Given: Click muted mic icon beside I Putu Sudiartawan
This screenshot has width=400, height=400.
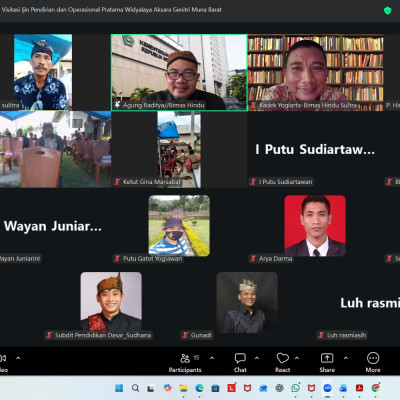Looking at the screenshot, I should point(253,182).
